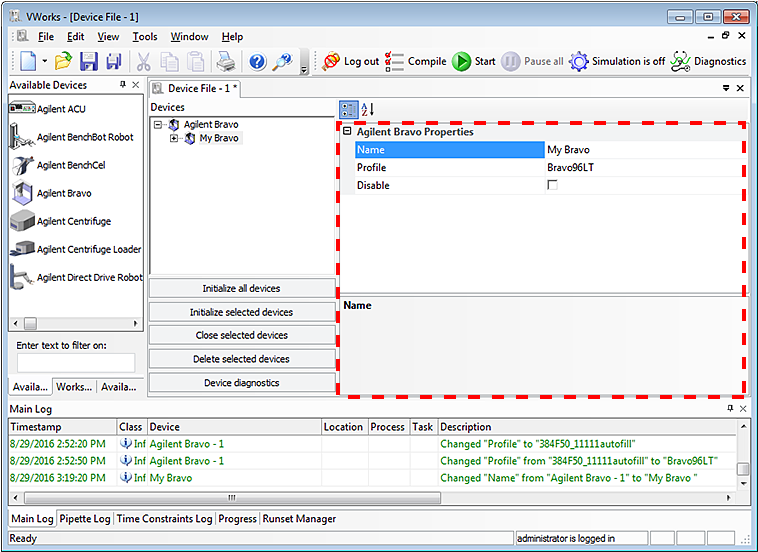This screenshot has height=552, width=758.
Task: Click the blue Help question mark icon
Action: click(258, 62)
